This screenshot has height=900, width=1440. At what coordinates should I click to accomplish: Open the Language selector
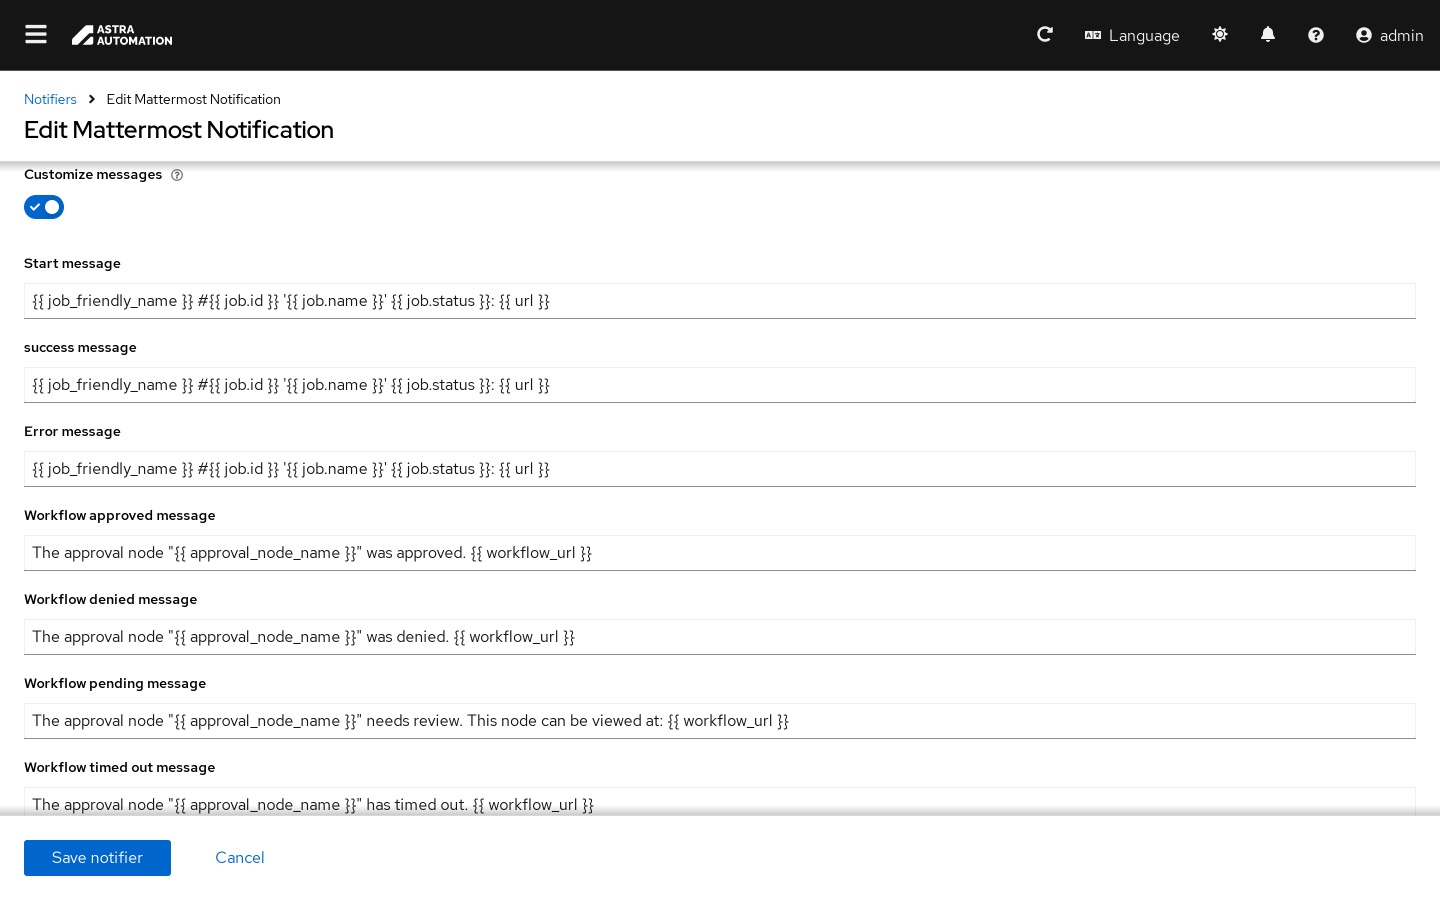click(x=1132, y=35)
